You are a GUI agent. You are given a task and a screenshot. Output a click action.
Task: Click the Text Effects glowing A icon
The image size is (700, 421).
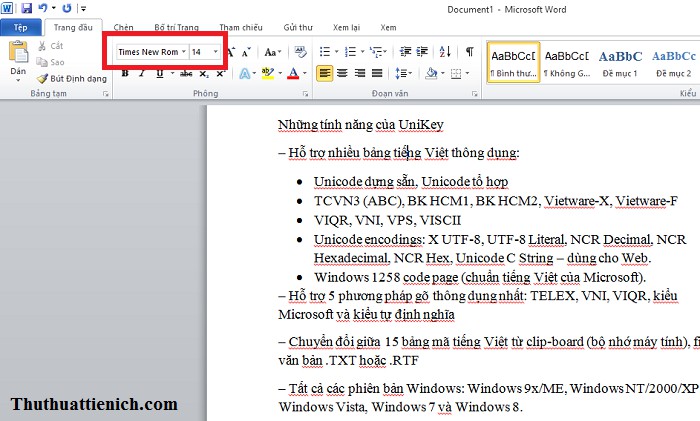click(242, 73)
